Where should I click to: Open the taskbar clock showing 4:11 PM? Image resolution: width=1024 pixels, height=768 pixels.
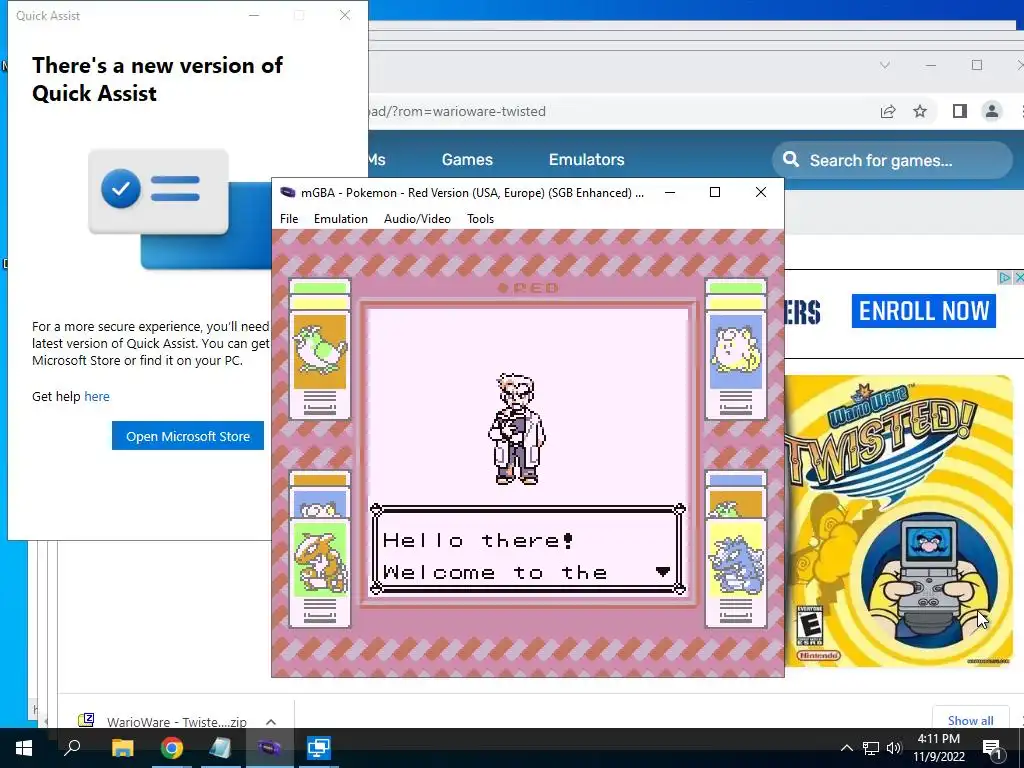click(938, 748)
